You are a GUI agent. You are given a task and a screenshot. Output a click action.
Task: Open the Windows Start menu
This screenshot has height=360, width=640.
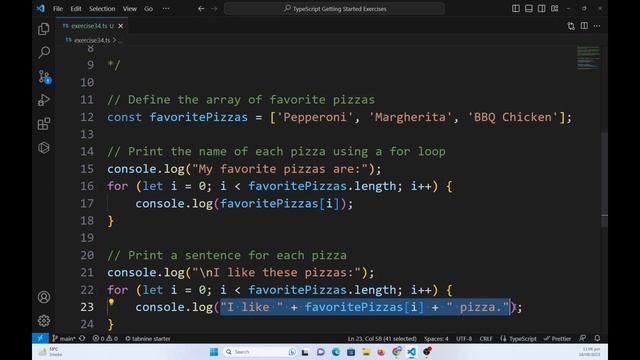[x=213, y=352]
